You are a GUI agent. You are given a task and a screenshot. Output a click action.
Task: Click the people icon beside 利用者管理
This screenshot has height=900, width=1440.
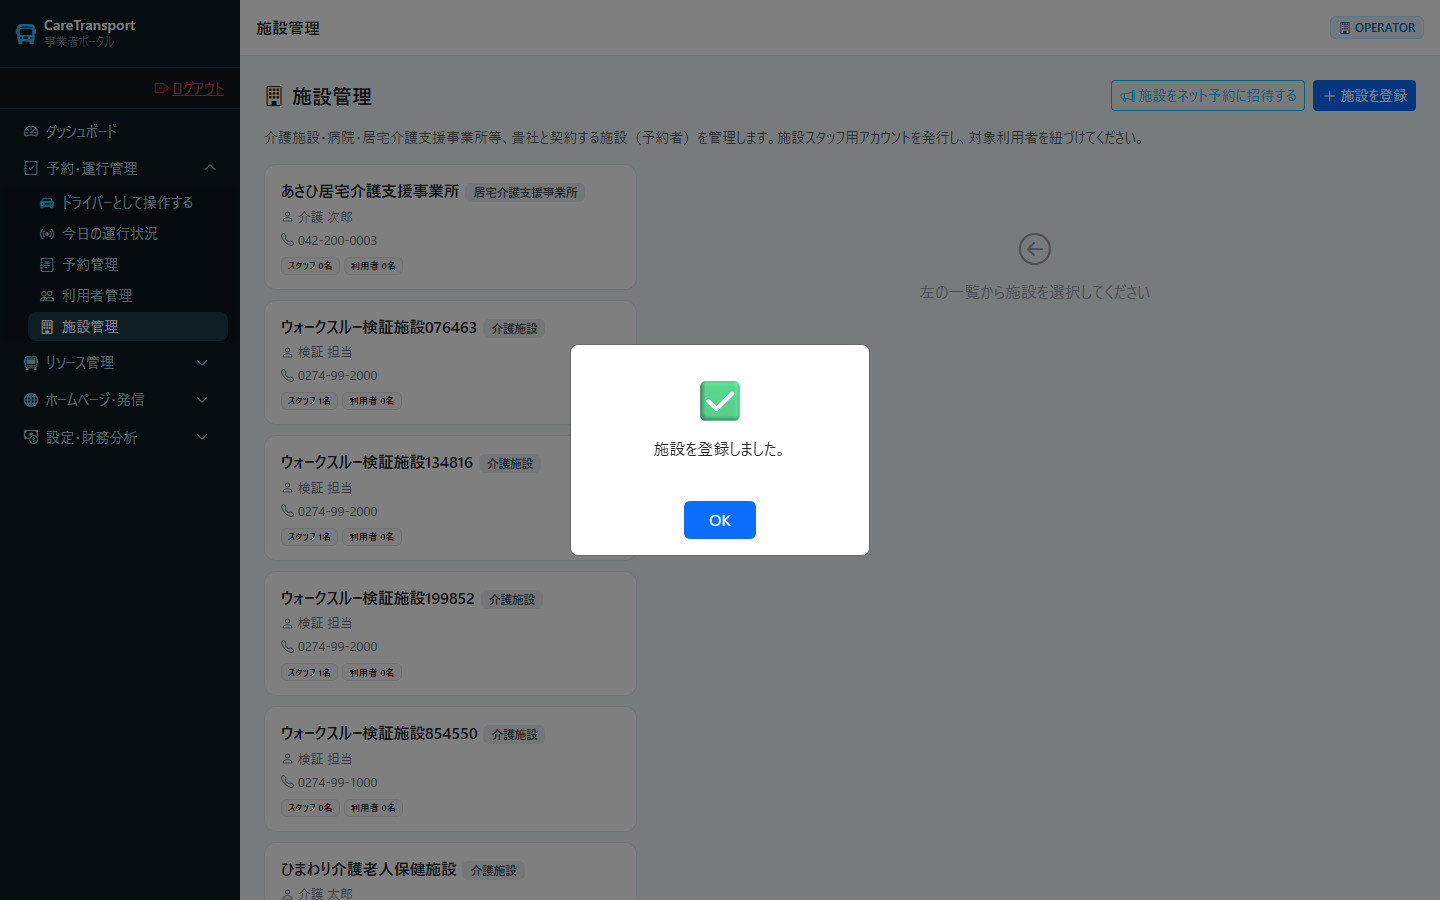47,295
